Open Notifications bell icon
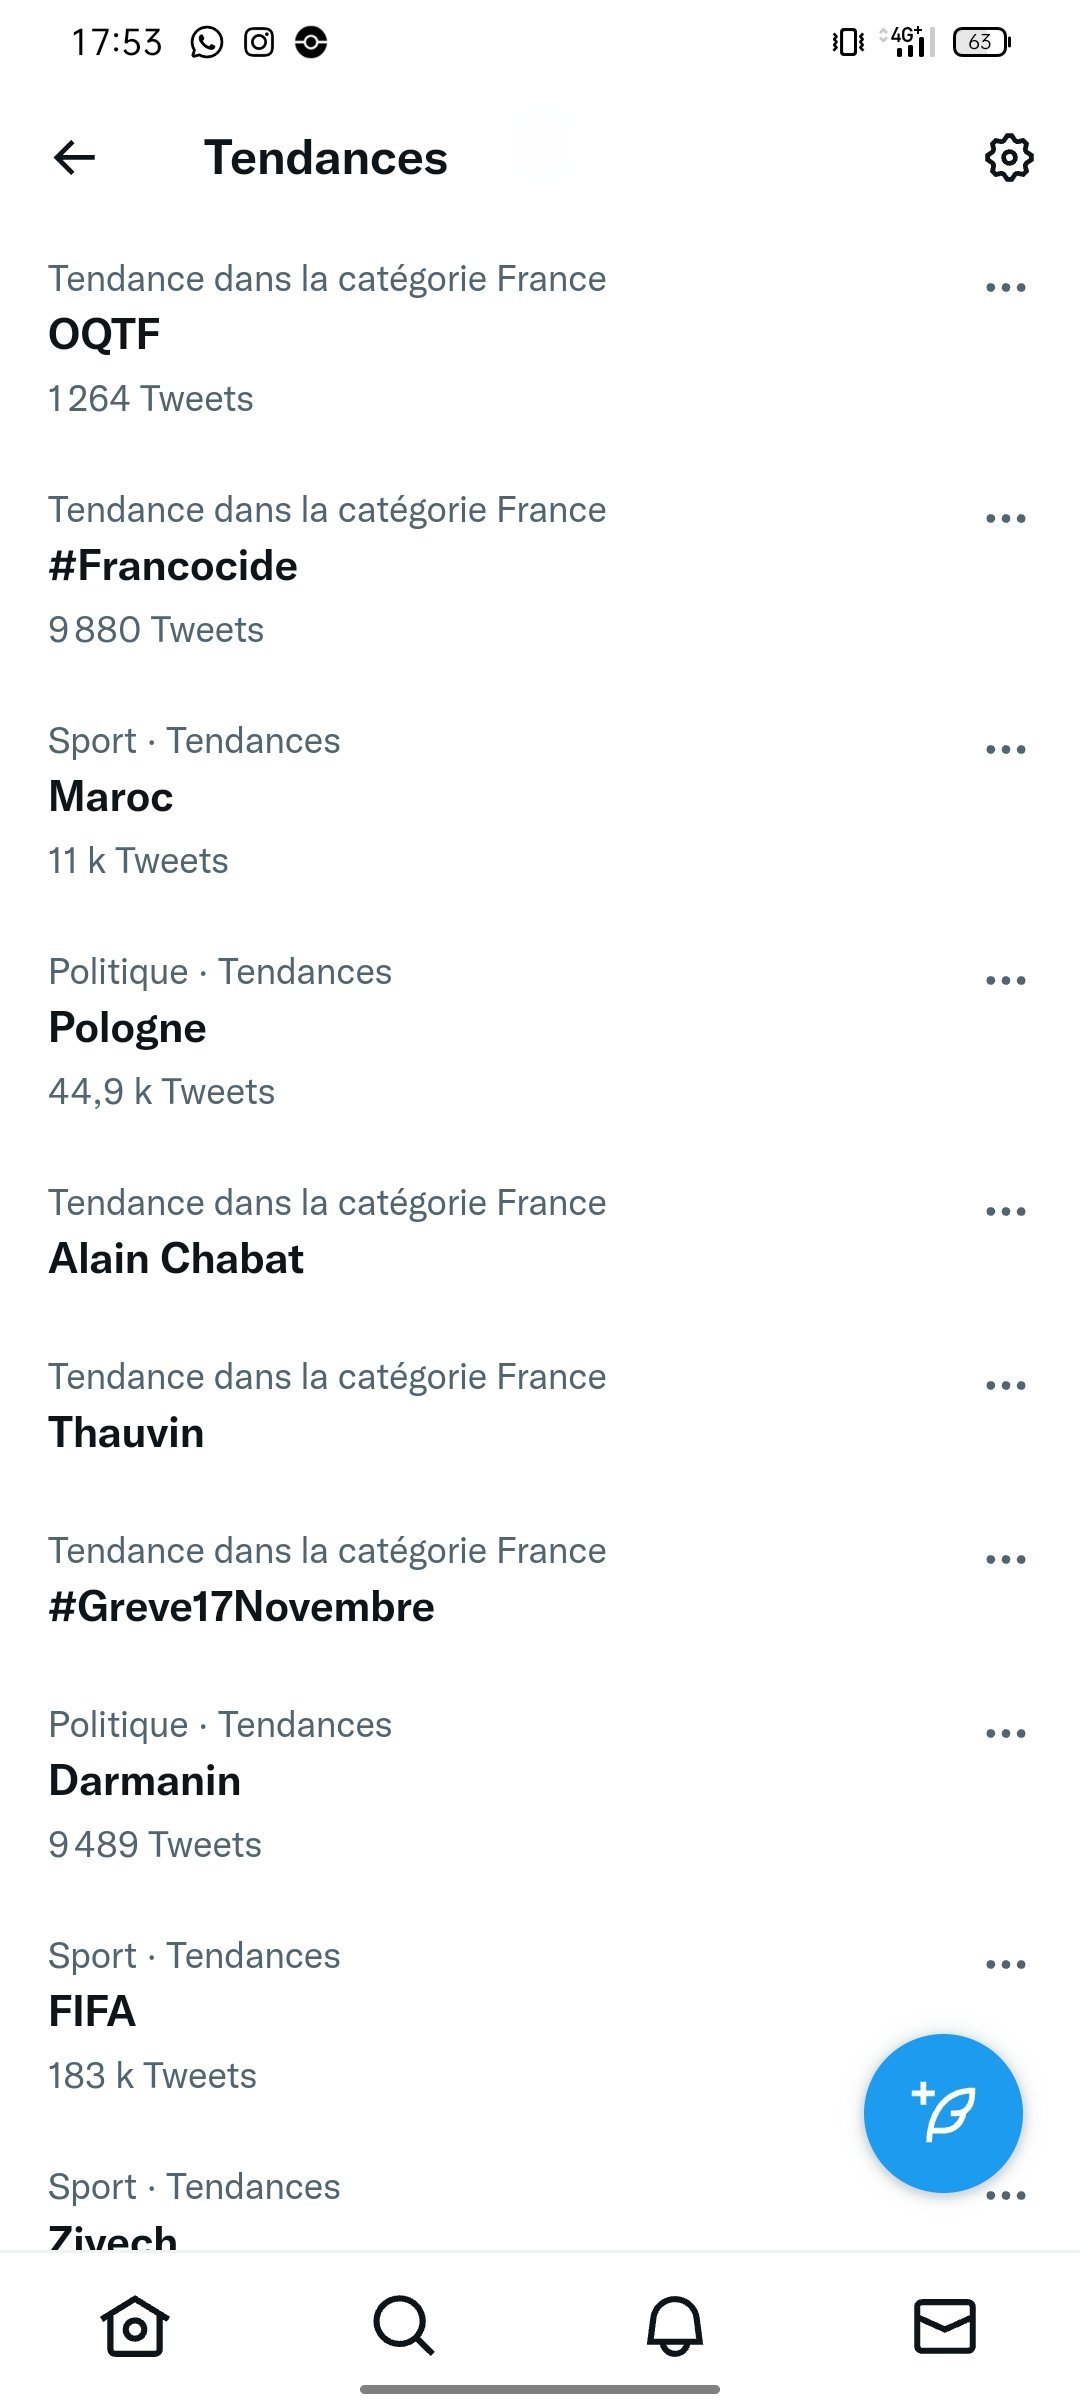The image size is (1080, 2400). pos(675,2326)
